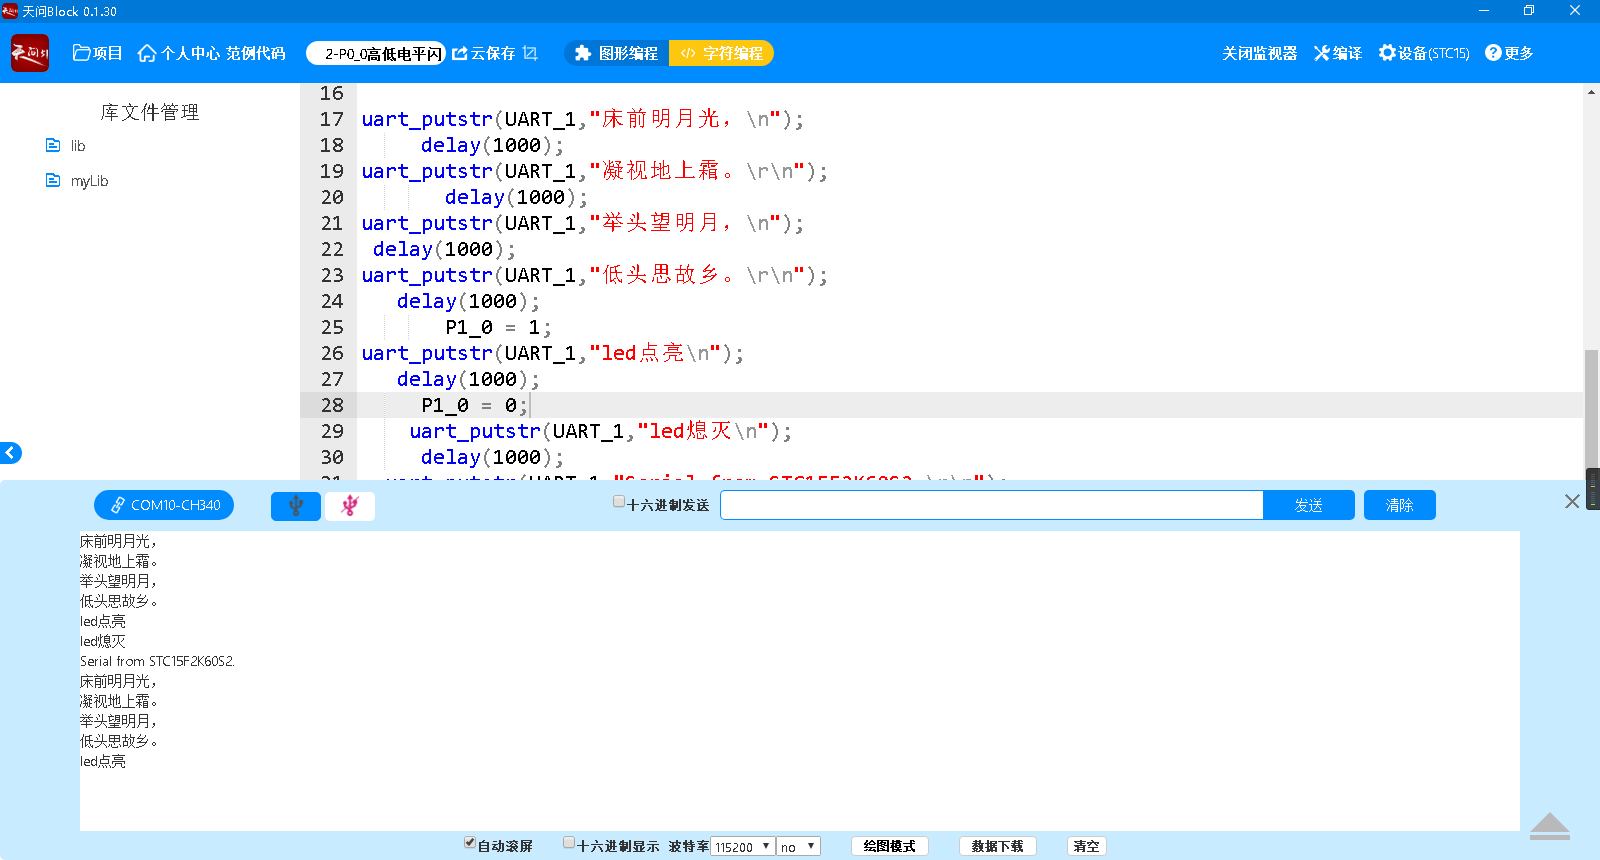1600x860 pixels.
Task: Open 范例代码 example code
Action: pyautogui.click(x=256, y=53)
